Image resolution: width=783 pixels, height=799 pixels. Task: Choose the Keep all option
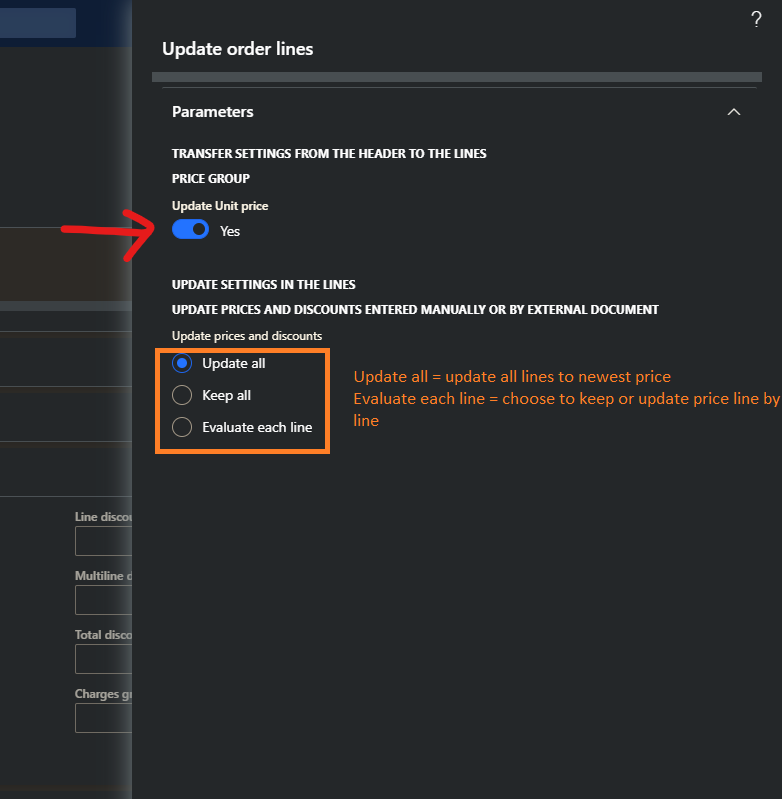[182, 395]
